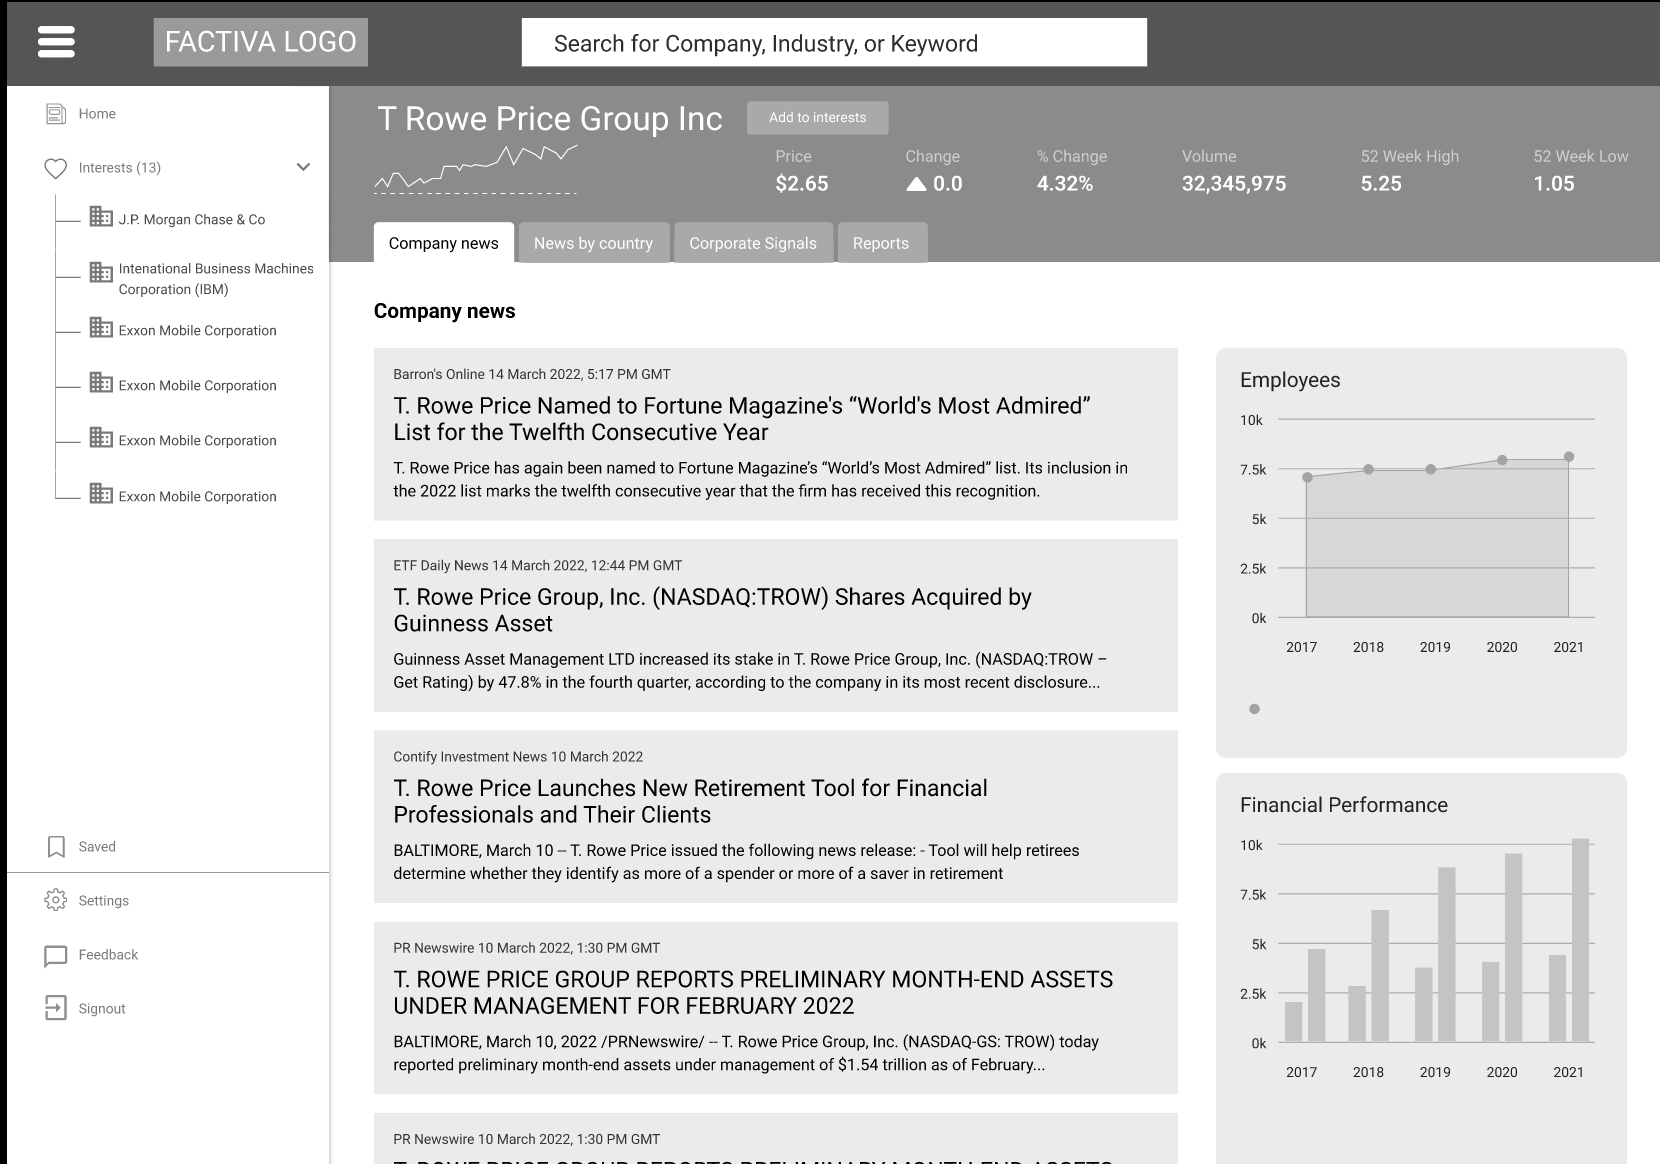The image size is (1660, 1164).
Task: Click Barron's Online source line
Action: 532,374
